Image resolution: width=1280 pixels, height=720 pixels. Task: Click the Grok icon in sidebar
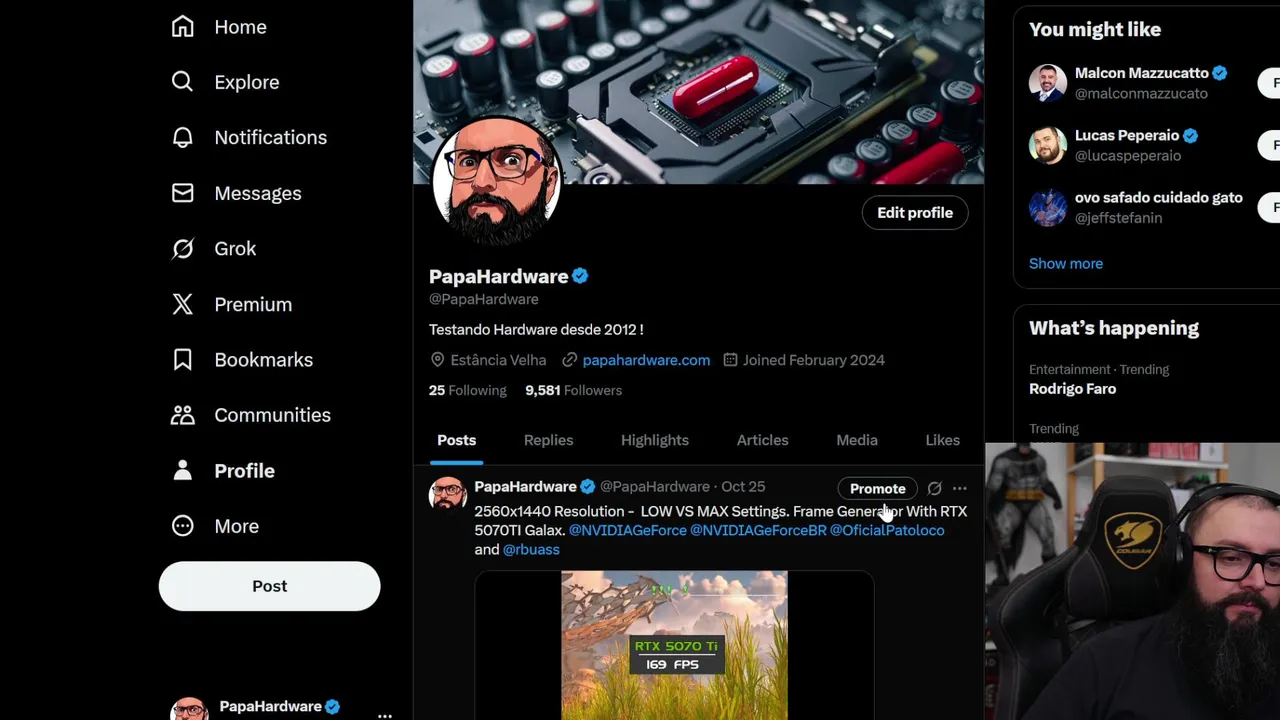click(x=182, y=248)
